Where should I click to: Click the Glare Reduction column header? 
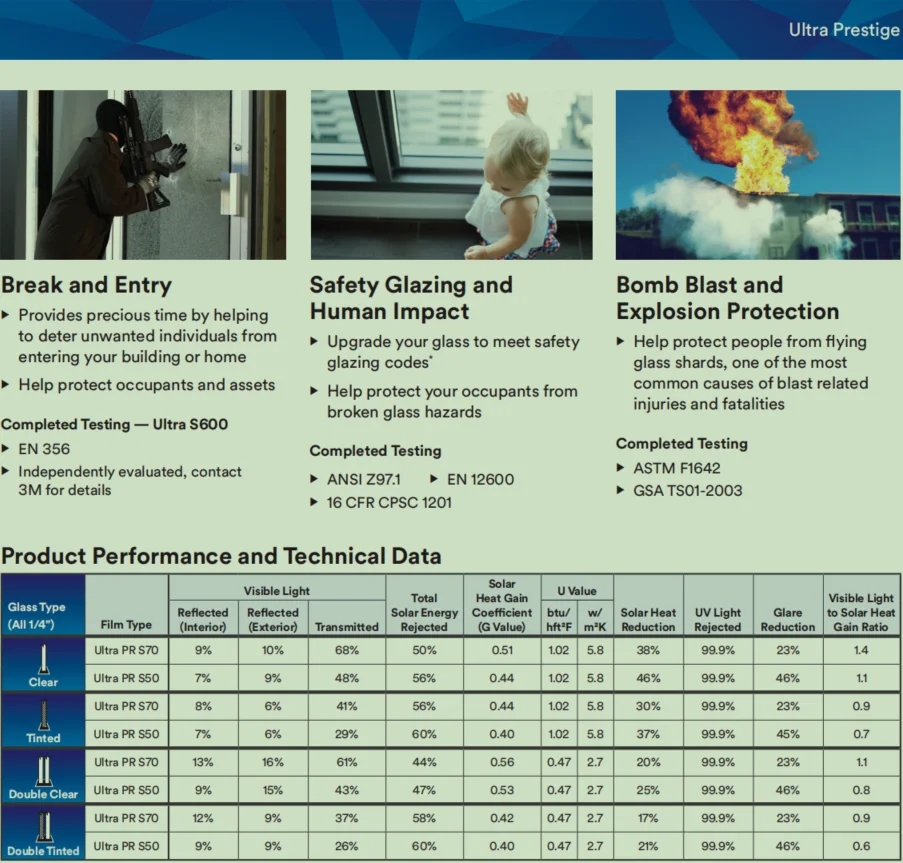pos(788,619)
